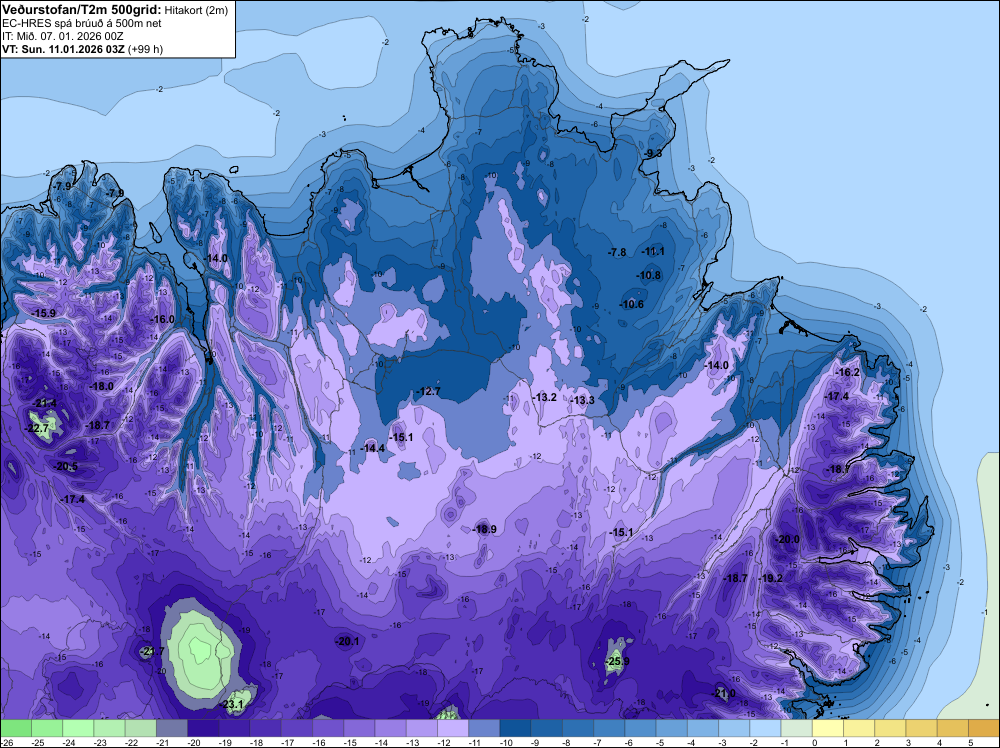Click the -14.4 temperature value
The height and width of the screenshot is (748, 1000).
point(373,448)
